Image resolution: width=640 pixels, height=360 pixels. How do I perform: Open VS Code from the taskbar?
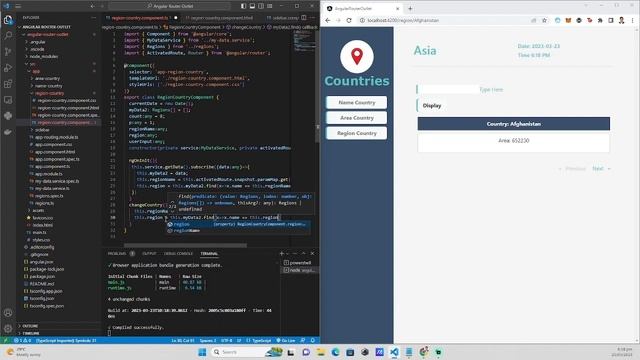394,352
